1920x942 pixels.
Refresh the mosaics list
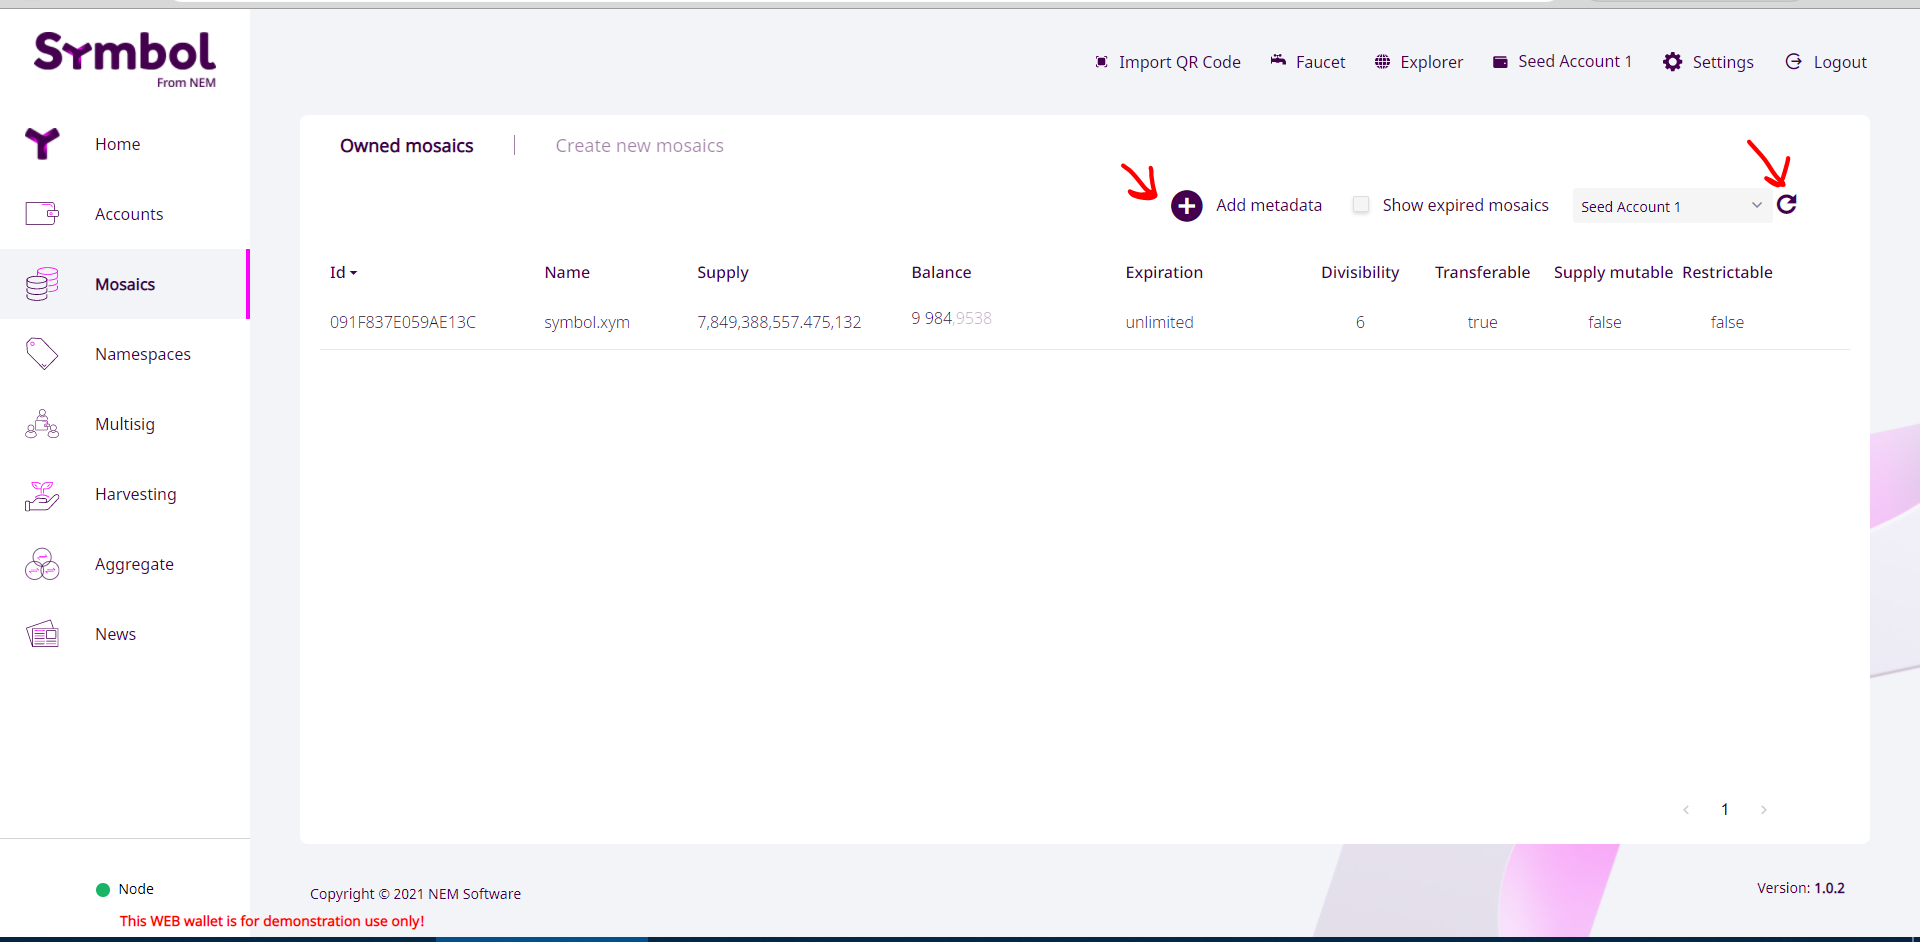[x=1787, y=204]
